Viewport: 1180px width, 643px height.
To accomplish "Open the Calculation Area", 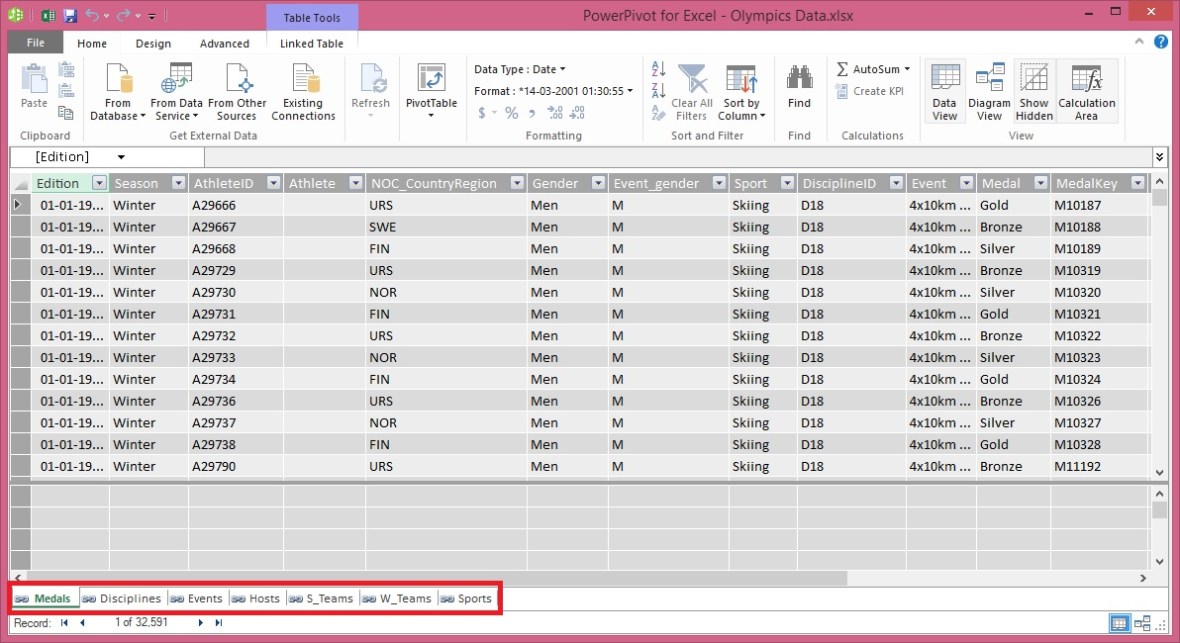I will [x=1086, y=92].
